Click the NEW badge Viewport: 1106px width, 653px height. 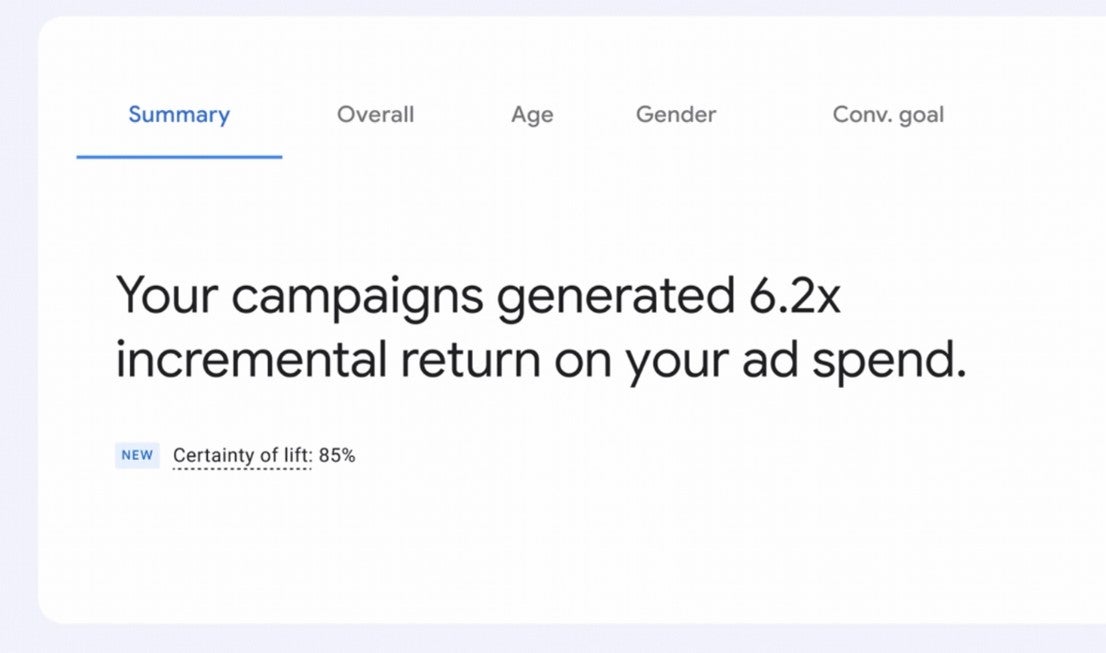[137, 456]
